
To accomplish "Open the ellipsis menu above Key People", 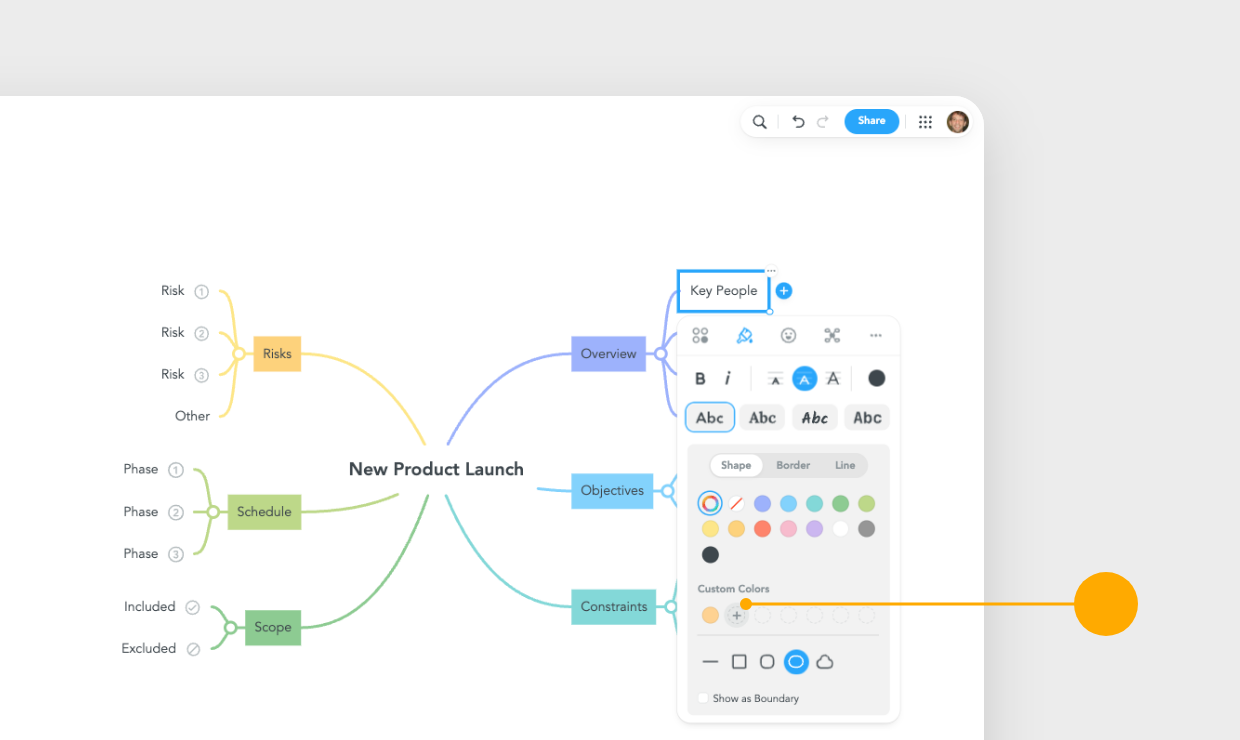I will click(770, 270).
